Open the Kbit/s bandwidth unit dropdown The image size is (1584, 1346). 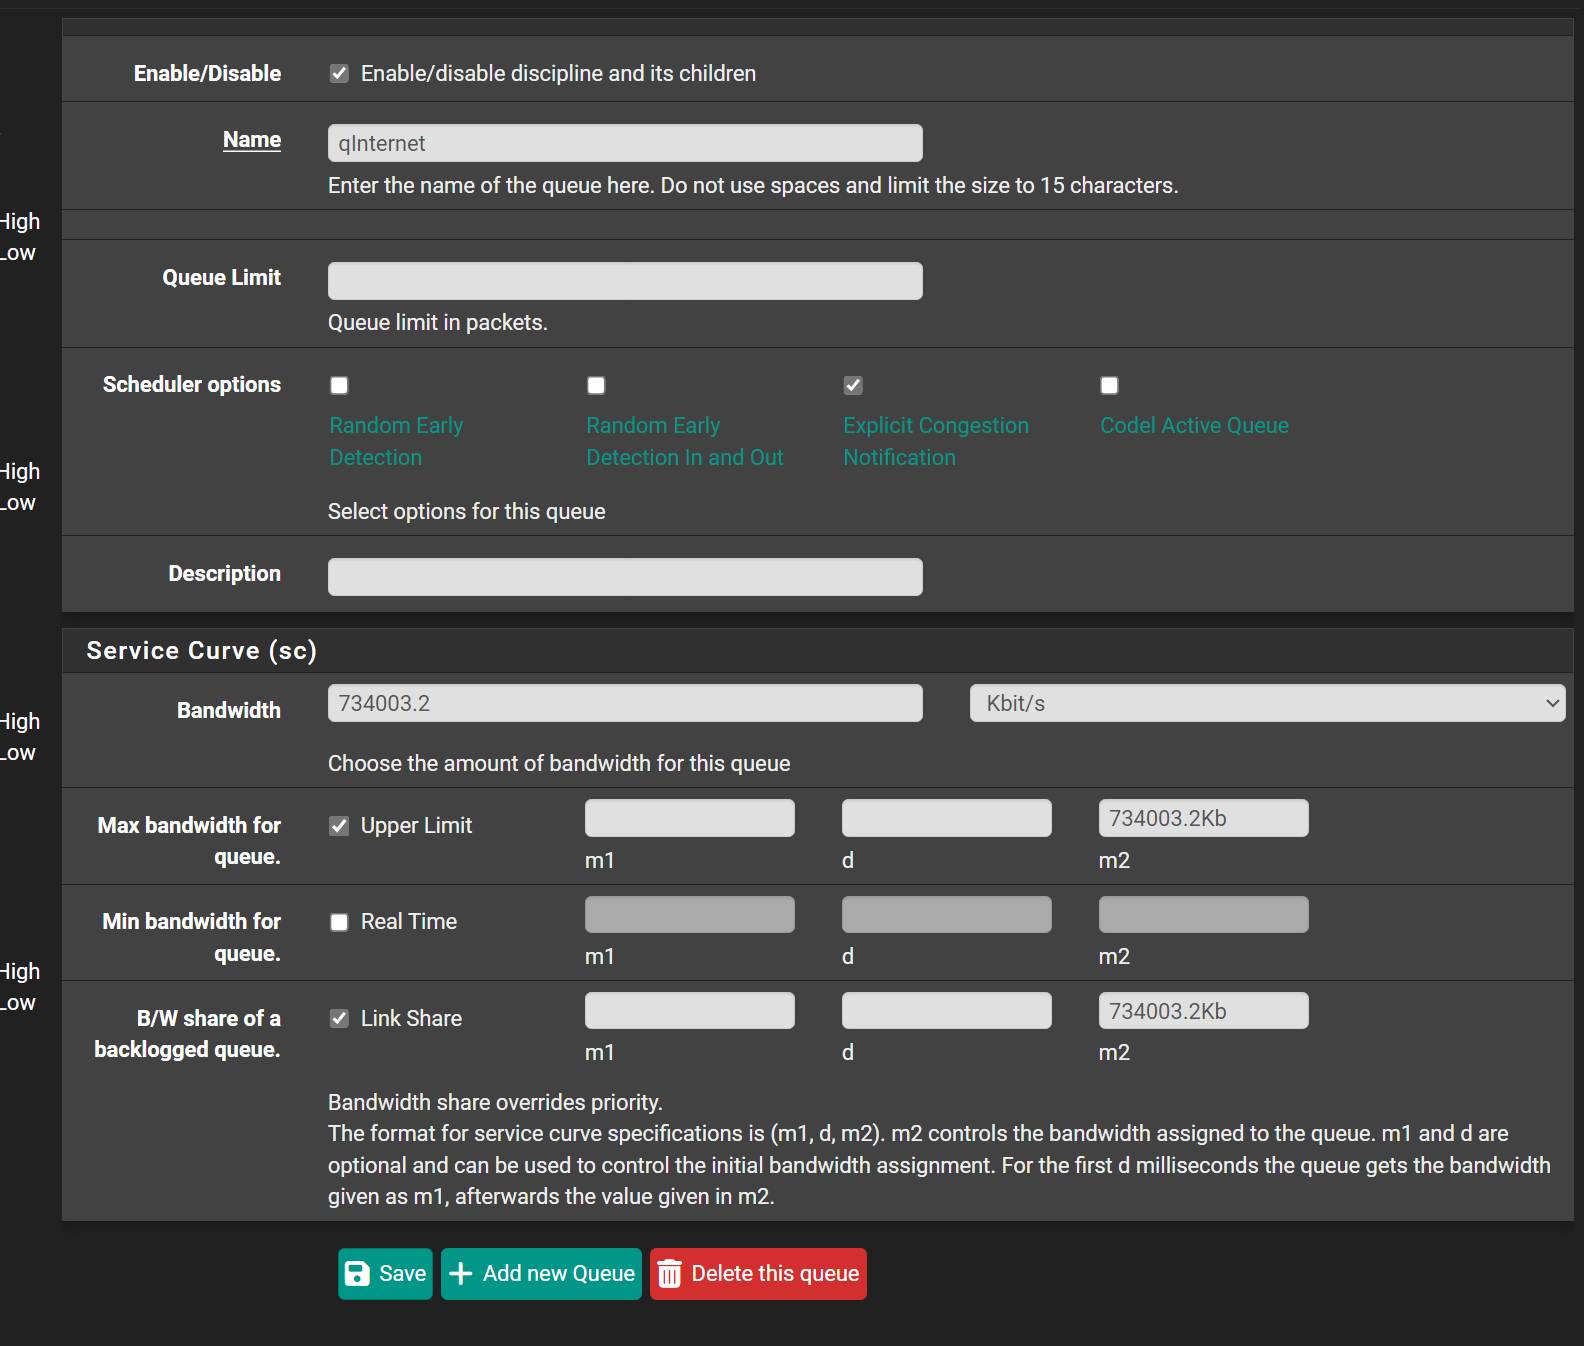[x=1267, y=703]
